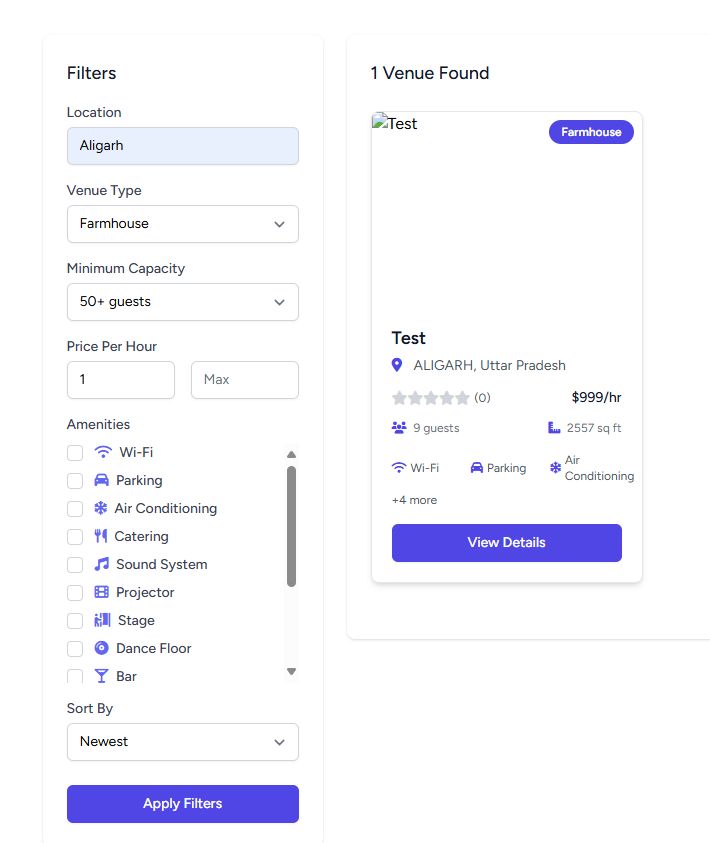710x843 pixels.
Task: Enable the Wi-Fi amenity checkbox
Action: 75,453
